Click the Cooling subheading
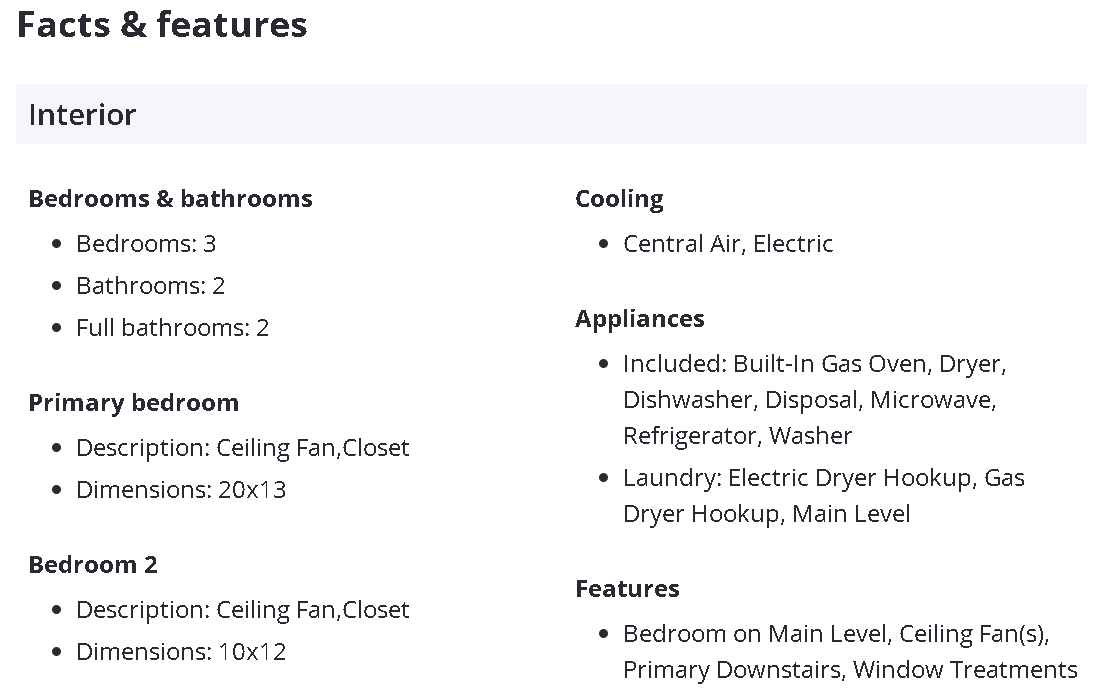The width and height of the screenshot is (1119, 690). tap(619, 198)
